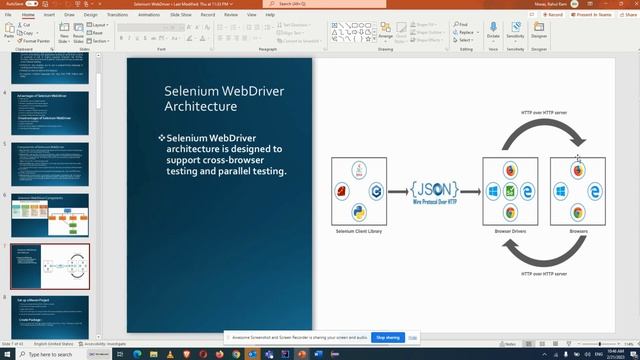Open the View tab
640x360 pixels.
(x=251, y=15)
